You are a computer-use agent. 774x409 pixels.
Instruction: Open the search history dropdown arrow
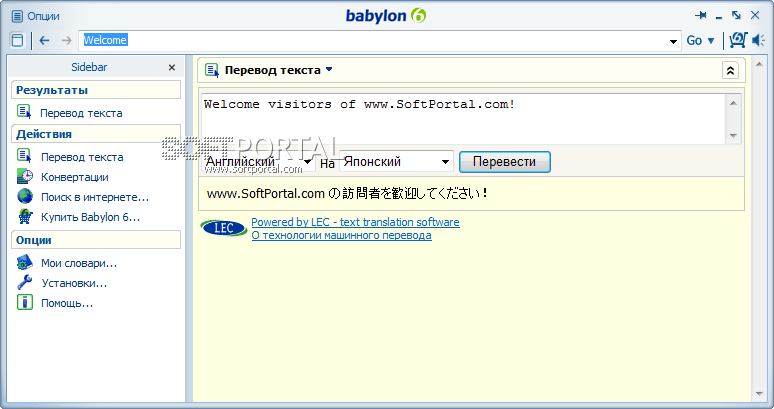[x=673, y=41]
